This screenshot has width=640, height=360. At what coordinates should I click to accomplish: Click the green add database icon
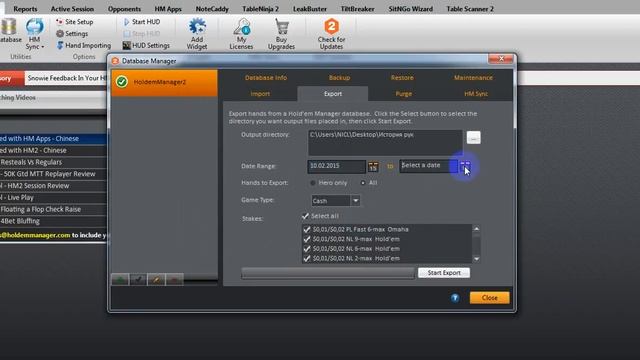pos(120,280)
